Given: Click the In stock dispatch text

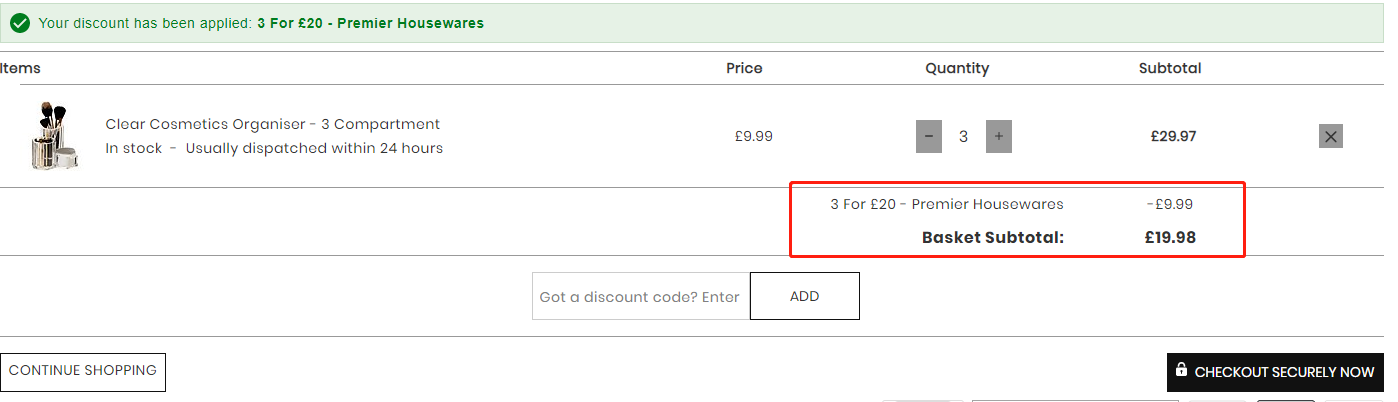Looking at the screenshot, I should (x=274, y=148).
